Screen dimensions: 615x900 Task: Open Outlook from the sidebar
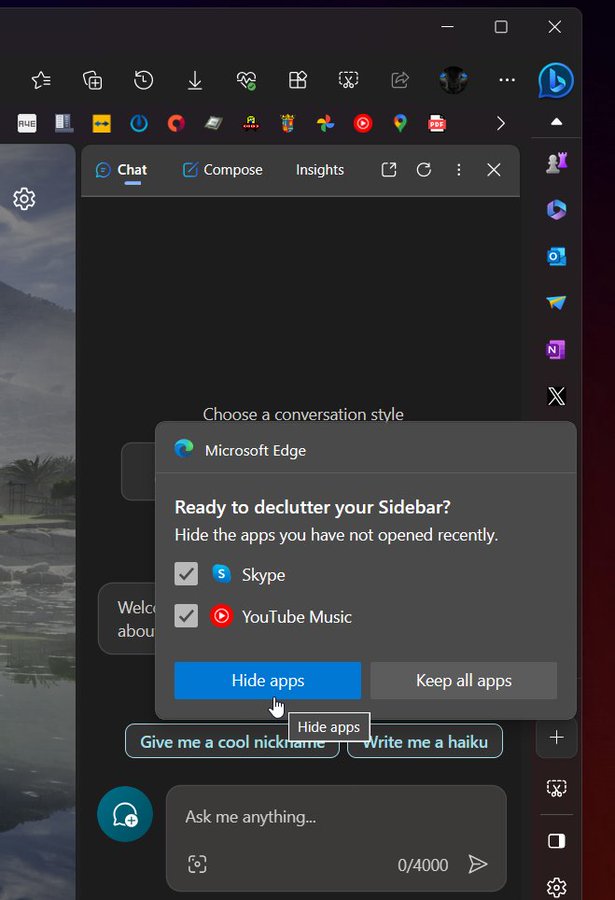[x=556, y=256]
